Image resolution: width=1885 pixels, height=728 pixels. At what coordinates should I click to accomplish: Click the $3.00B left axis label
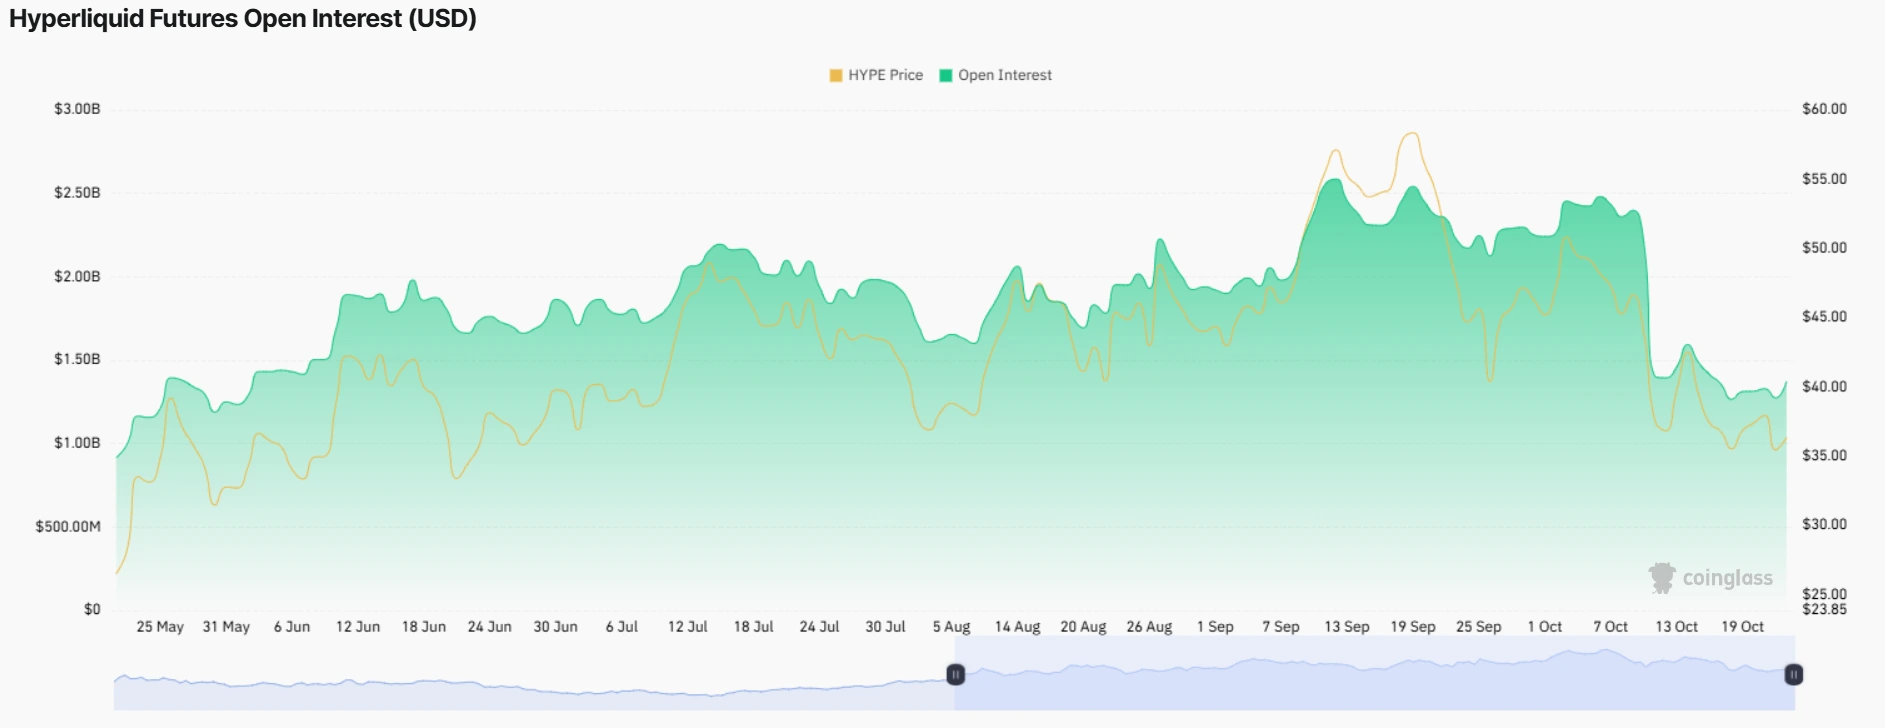click(x=77, y=109)
